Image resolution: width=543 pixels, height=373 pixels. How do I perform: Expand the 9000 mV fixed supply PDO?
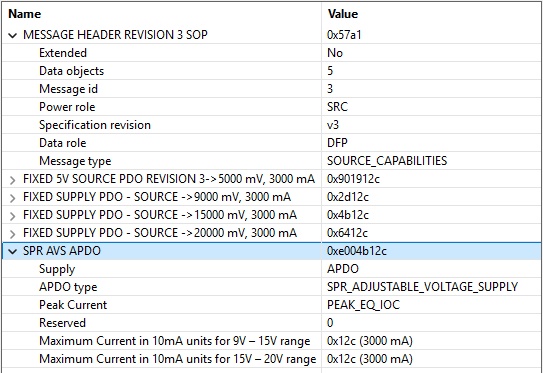tap(12, 198)
